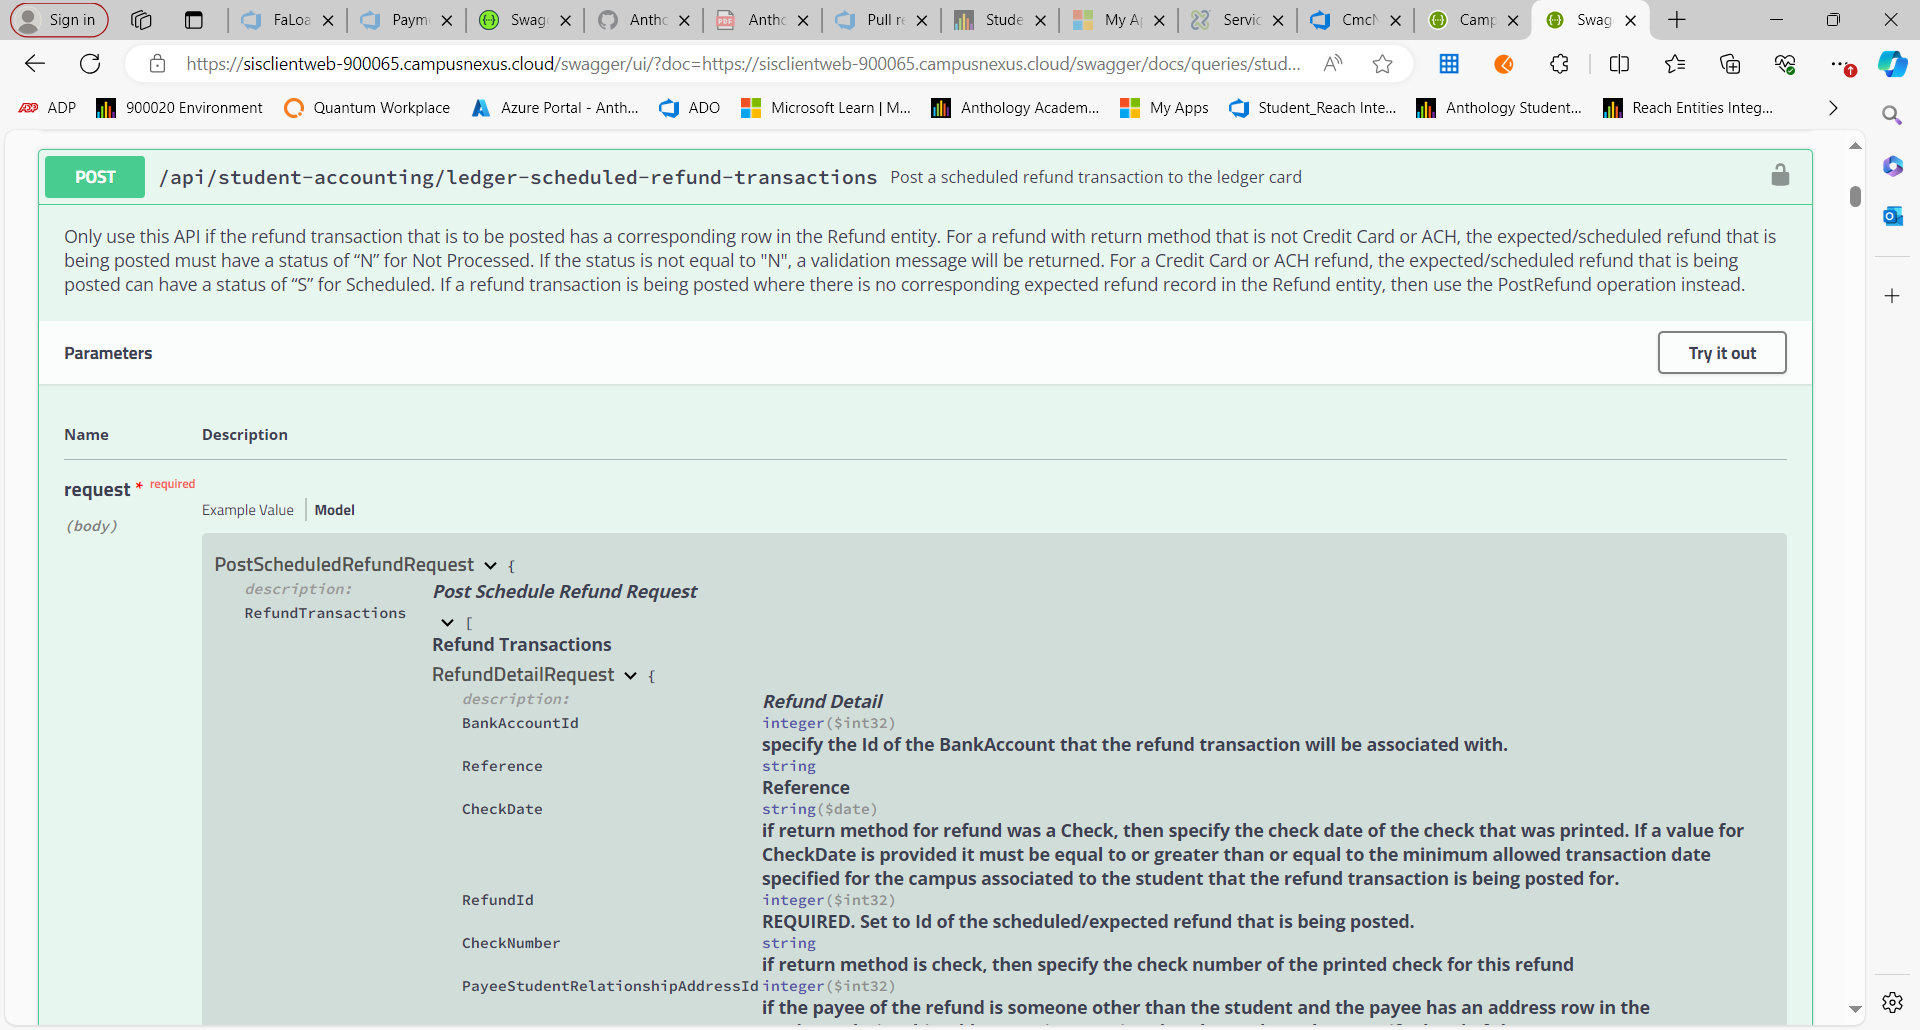
Task: Click the browser back arrow
Action: (x=35, y=64)
